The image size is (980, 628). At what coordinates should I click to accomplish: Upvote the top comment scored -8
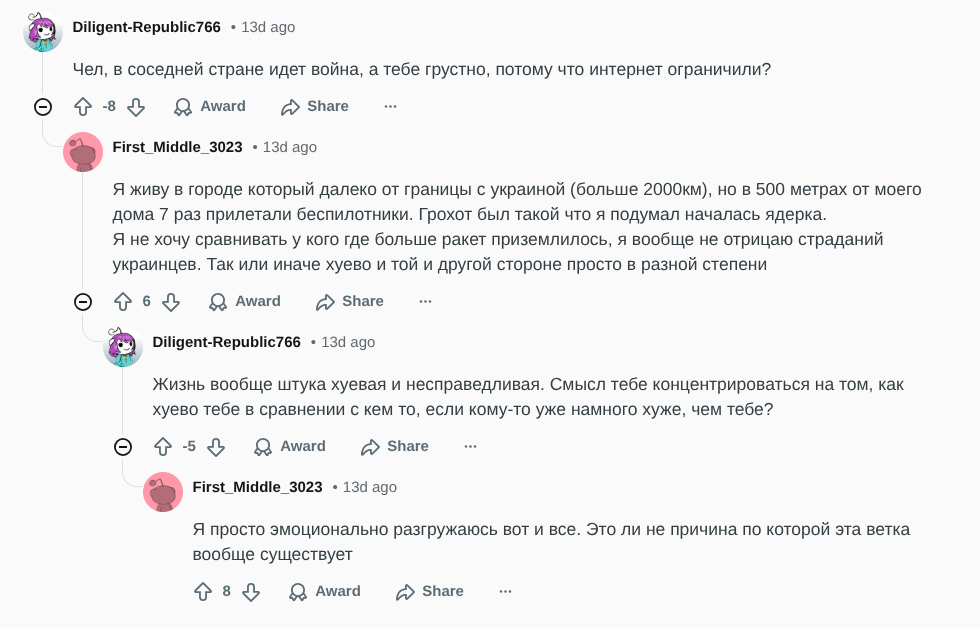[83, 106]
